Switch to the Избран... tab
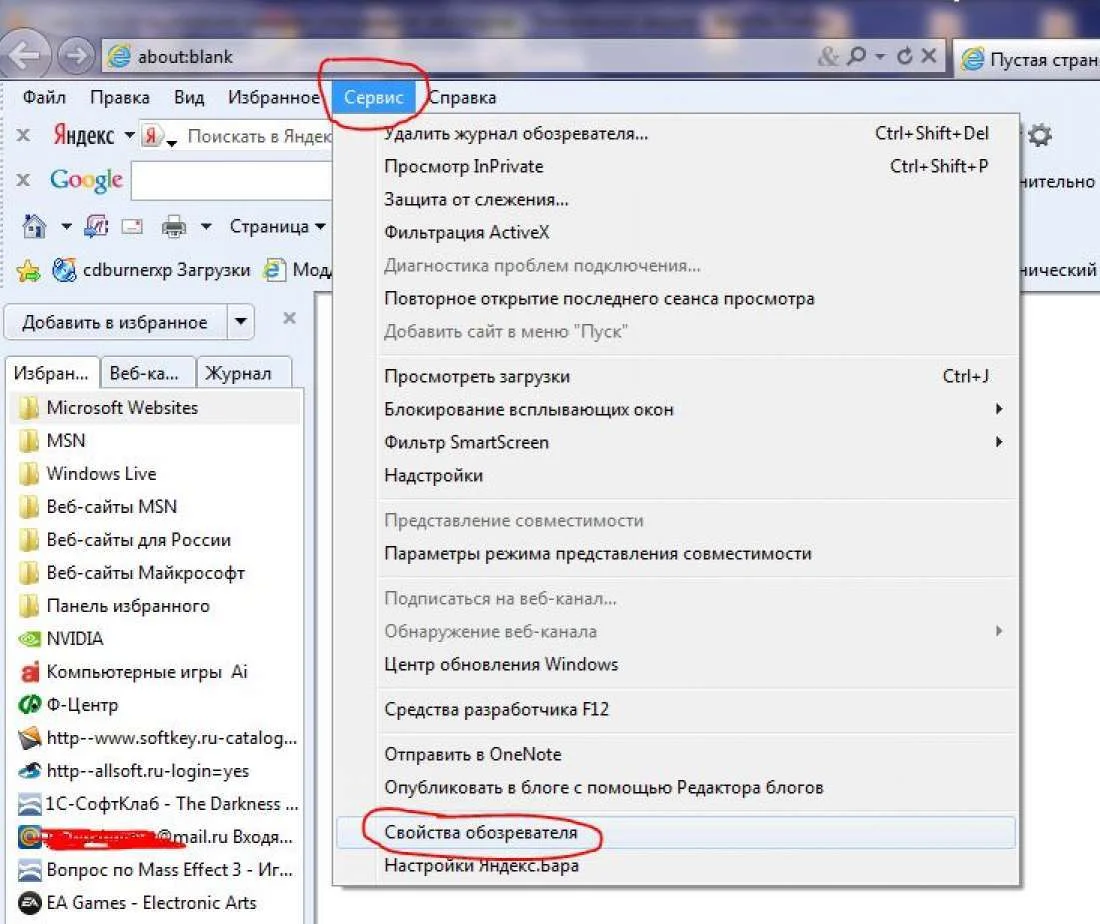 pos(53,373)
